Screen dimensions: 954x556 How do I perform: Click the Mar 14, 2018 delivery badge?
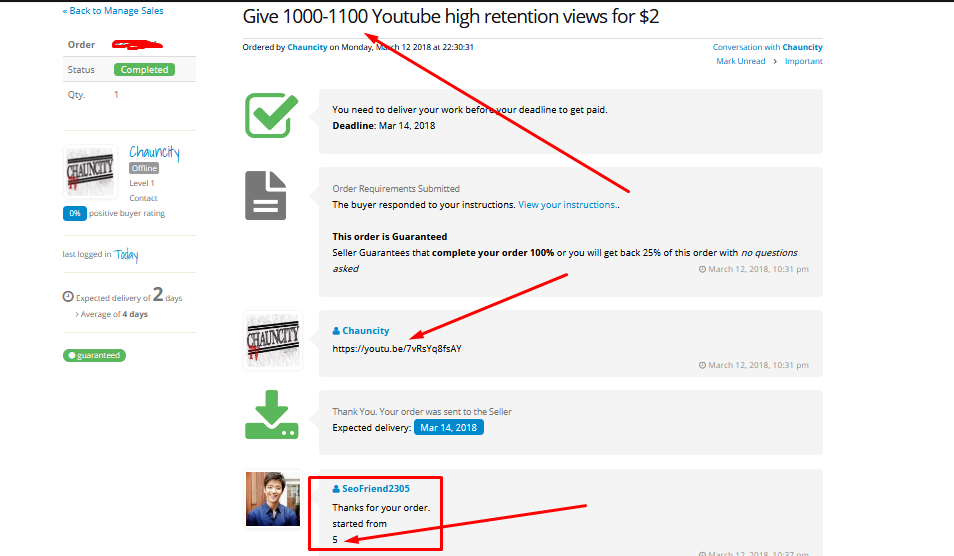(x=448, y=428)
